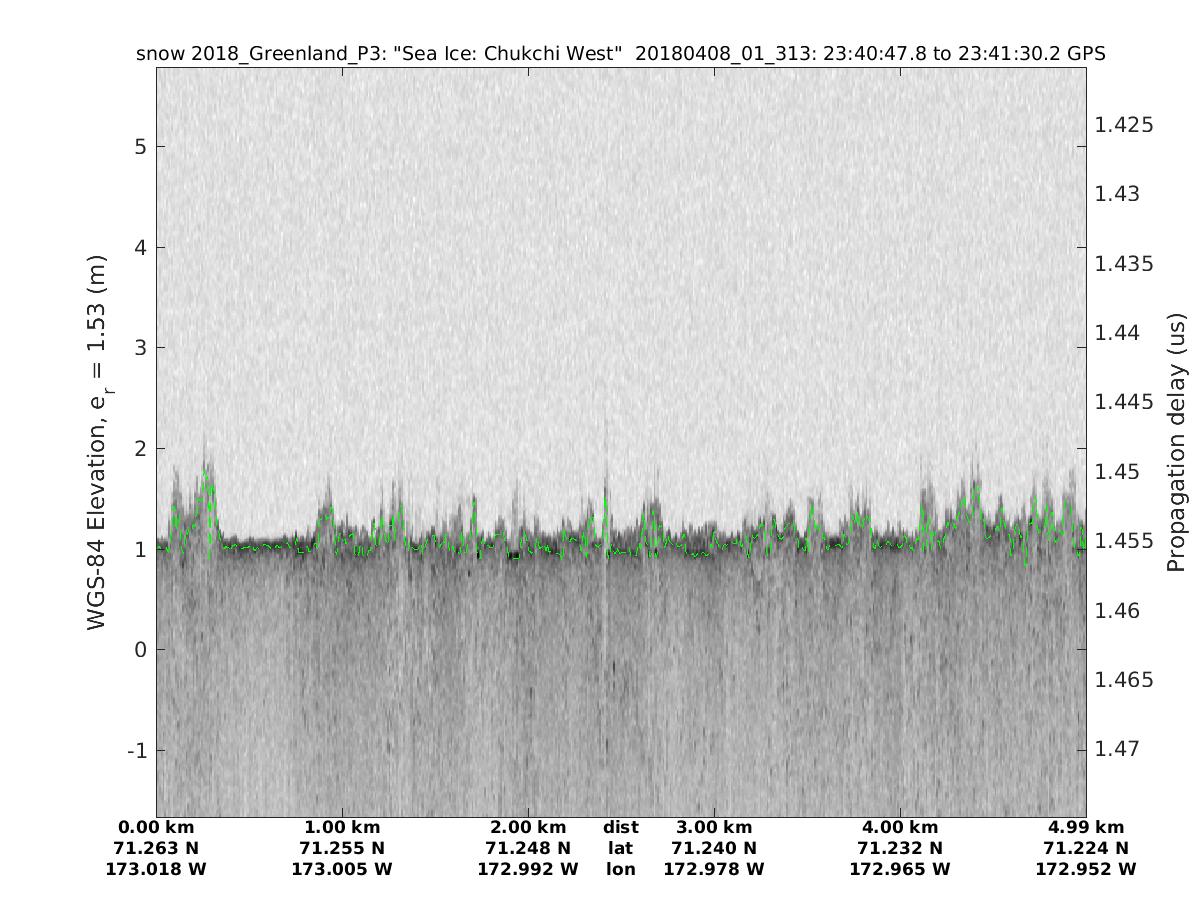Viewport: 1200px width, 900px height.
Task: Click the bright vertical streak below the 'dist' position
Action: 606,640
